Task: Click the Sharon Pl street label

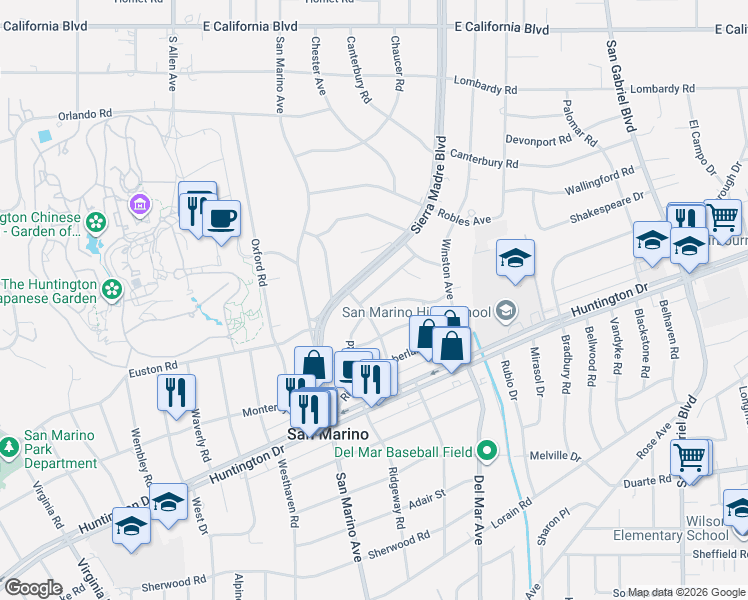Action: click(x=553, y=527)
